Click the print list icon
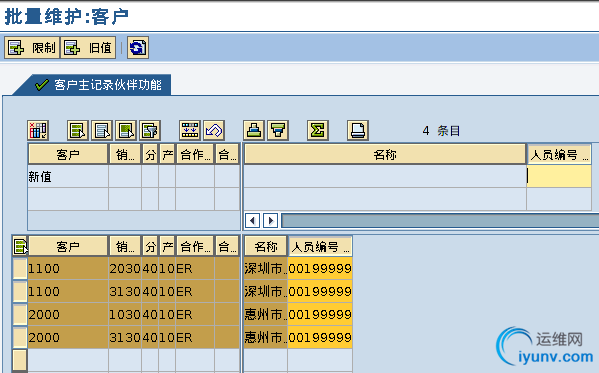This screenshot has width=599, height=373. click(358, 130)
